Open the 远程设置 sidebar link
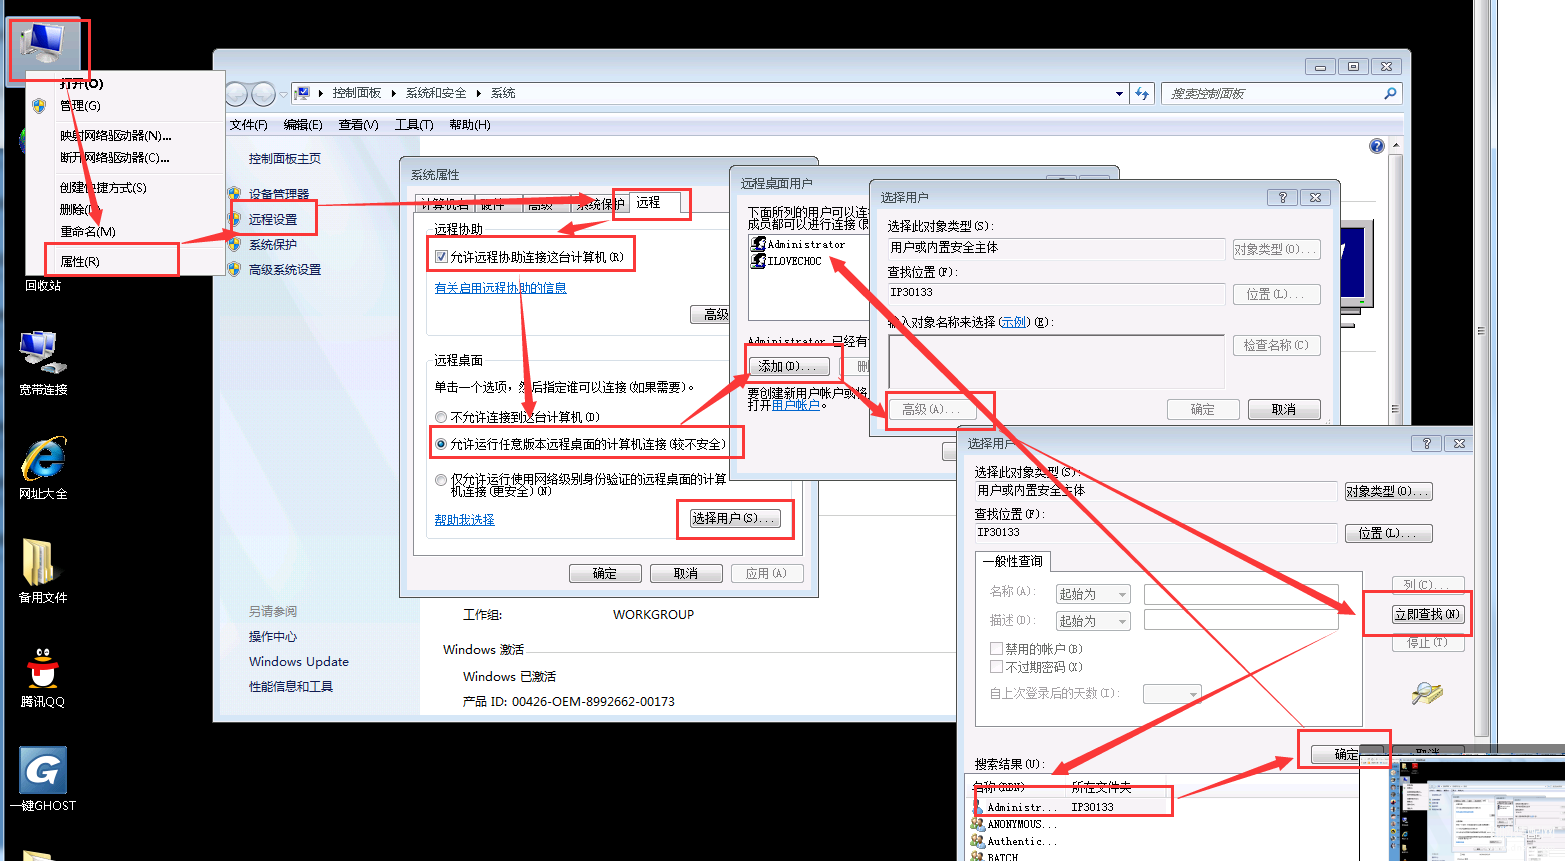Viewport: 1565px width, 861px height. (x=273, y=219)
